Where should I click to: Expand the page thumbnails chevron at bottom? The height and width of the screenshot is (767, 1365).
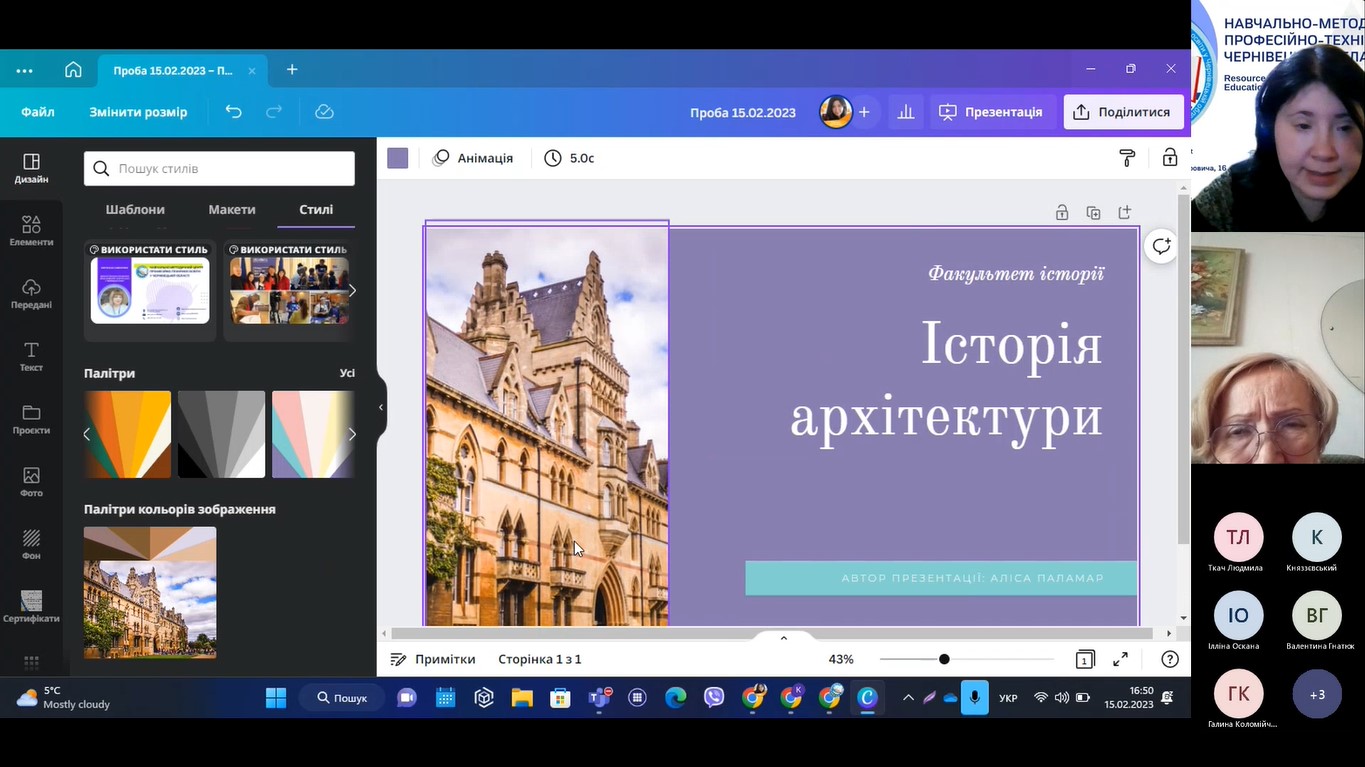(784, 638)
